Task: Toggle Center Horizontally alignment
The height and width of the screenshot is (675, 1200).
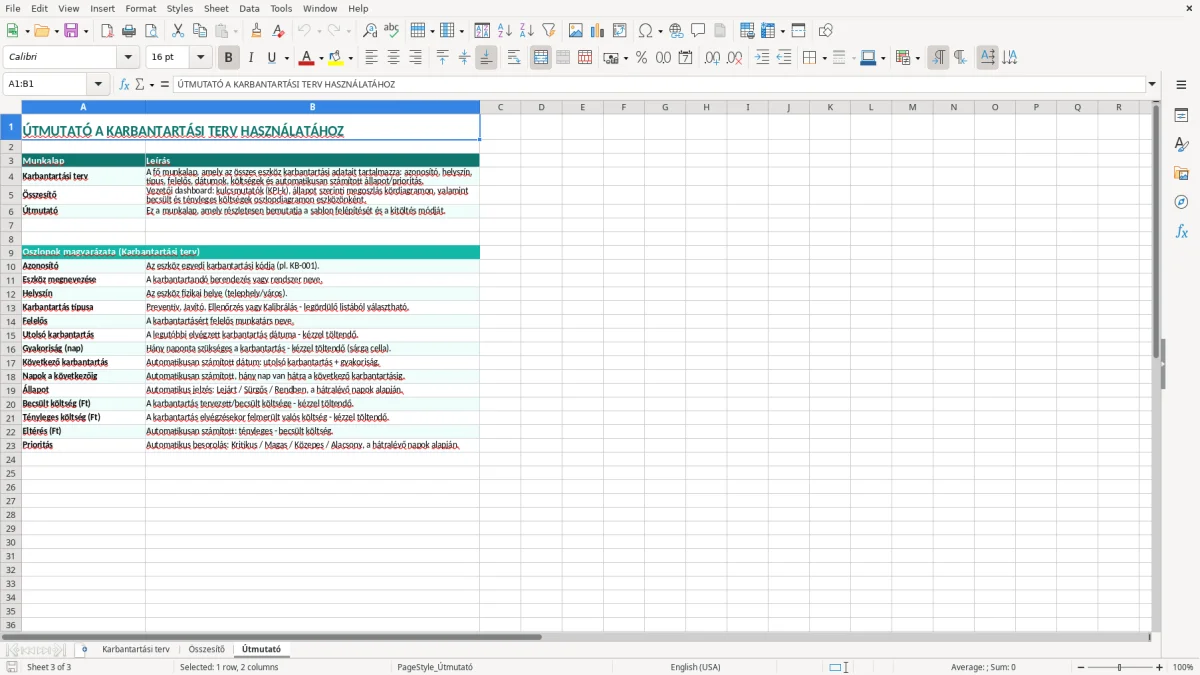Action: [x=393, y=58]
